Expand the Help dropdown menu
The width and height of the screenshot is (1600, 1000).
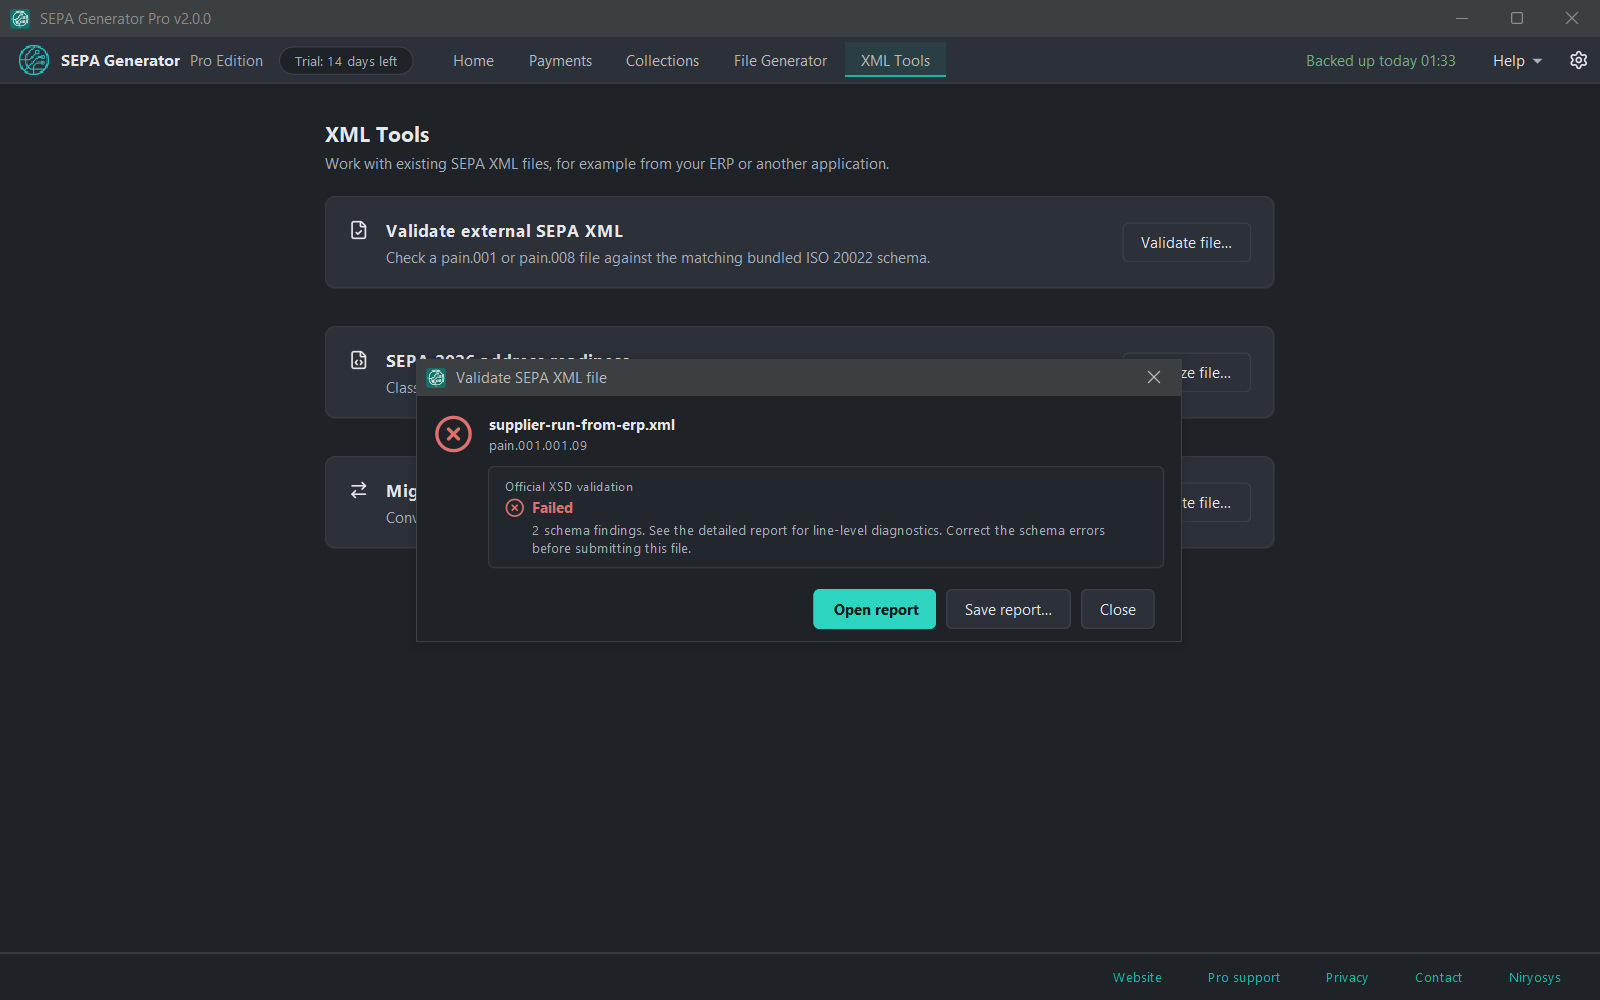[1517, 61]
